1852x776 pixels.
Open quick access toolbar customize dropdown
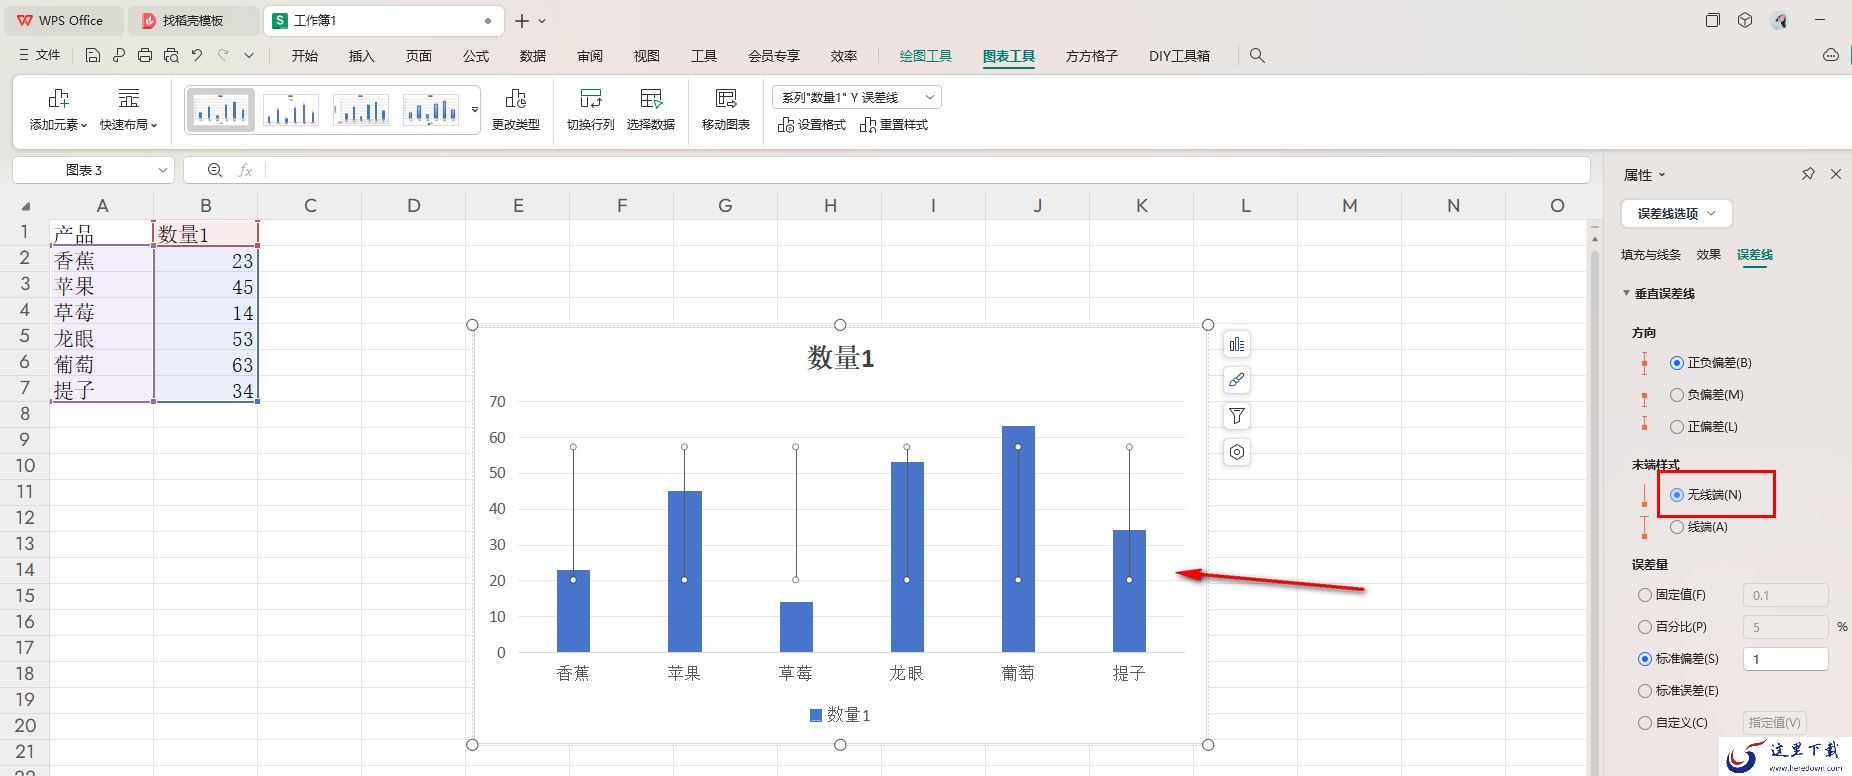click(249, 56)
